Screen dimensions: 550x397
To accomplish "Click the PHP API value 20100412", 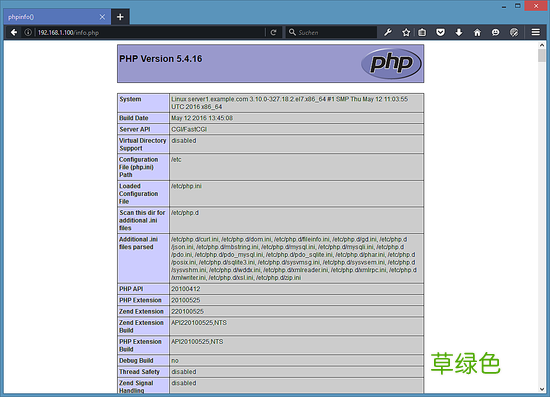I will click(186, 289).
